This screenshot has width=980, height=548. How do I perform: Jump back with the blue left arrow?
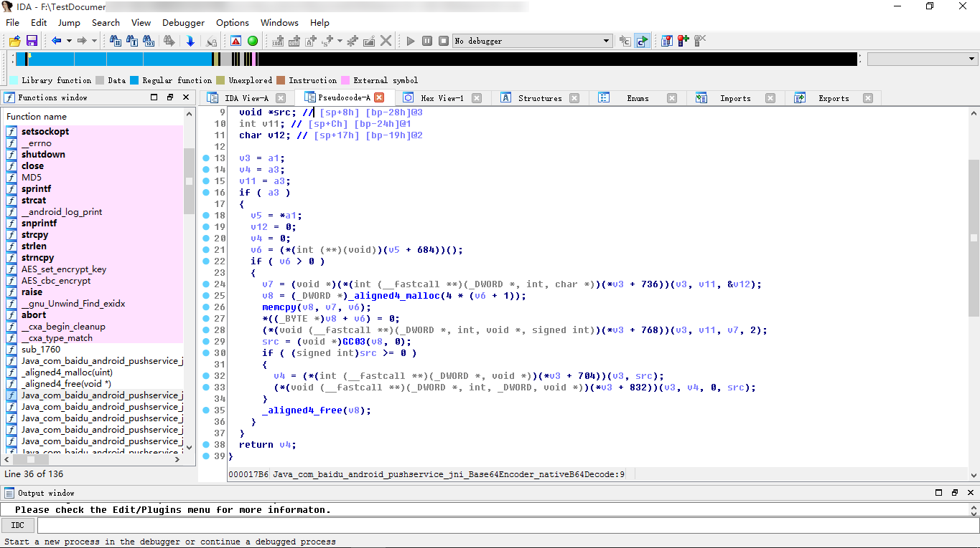click(57, 41)
